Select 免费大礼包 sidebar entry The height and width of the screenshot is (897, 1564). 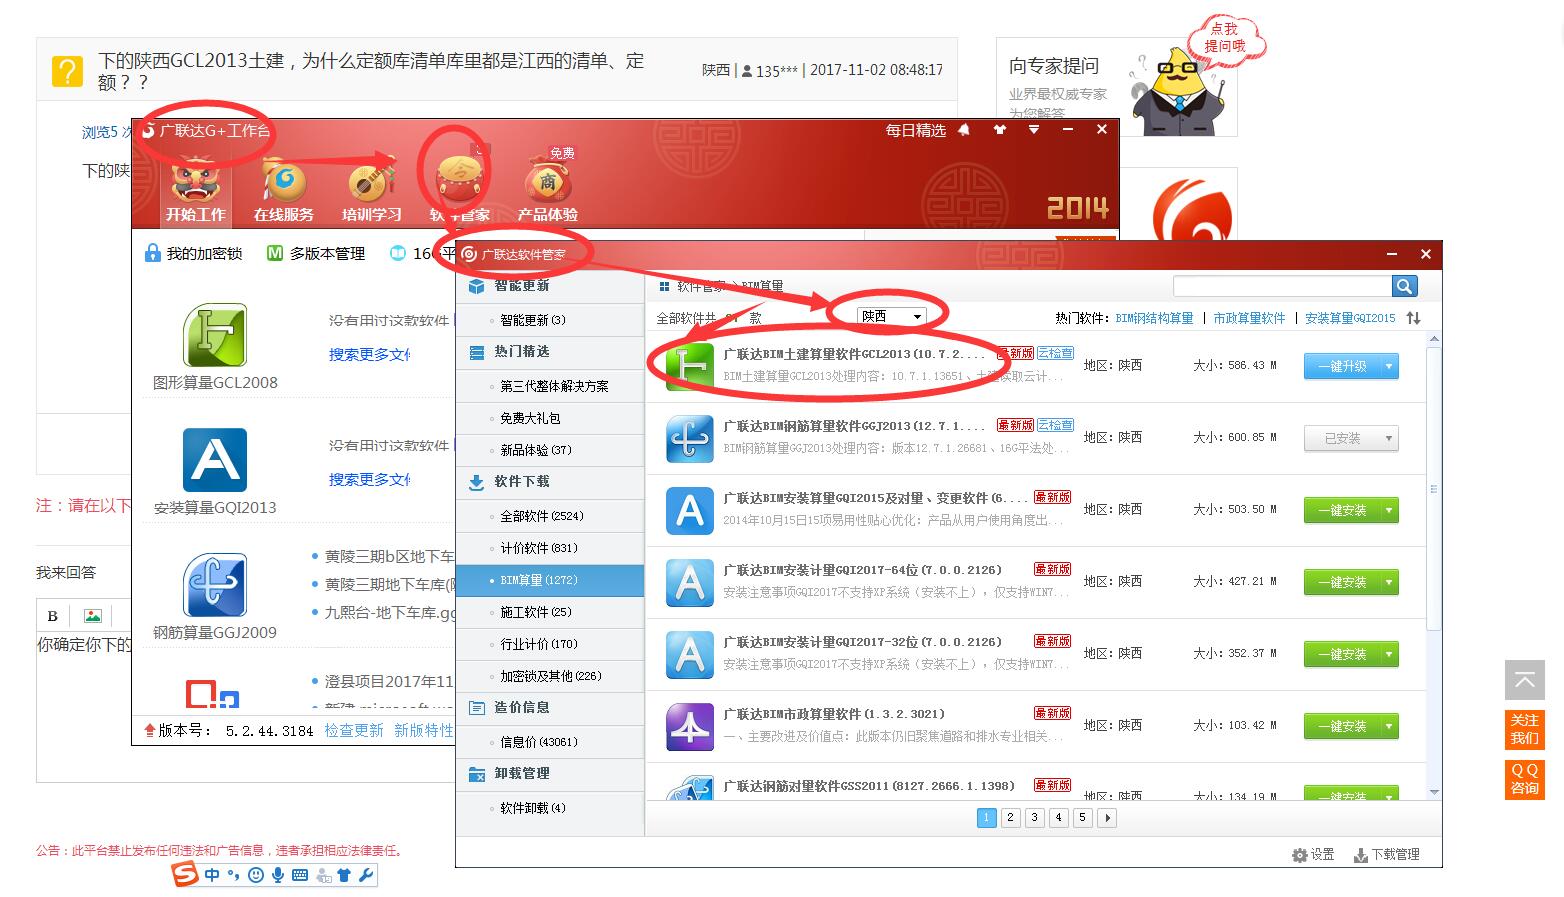[x=550, y=418]
